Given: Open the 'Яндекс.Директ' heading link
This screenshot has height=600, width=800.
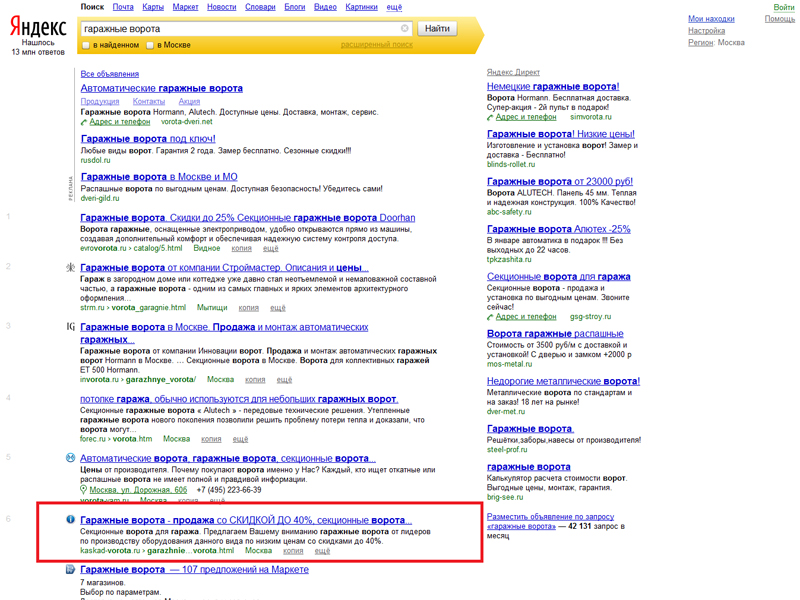Looking at the screenshot, I should (x=513, y=72).
